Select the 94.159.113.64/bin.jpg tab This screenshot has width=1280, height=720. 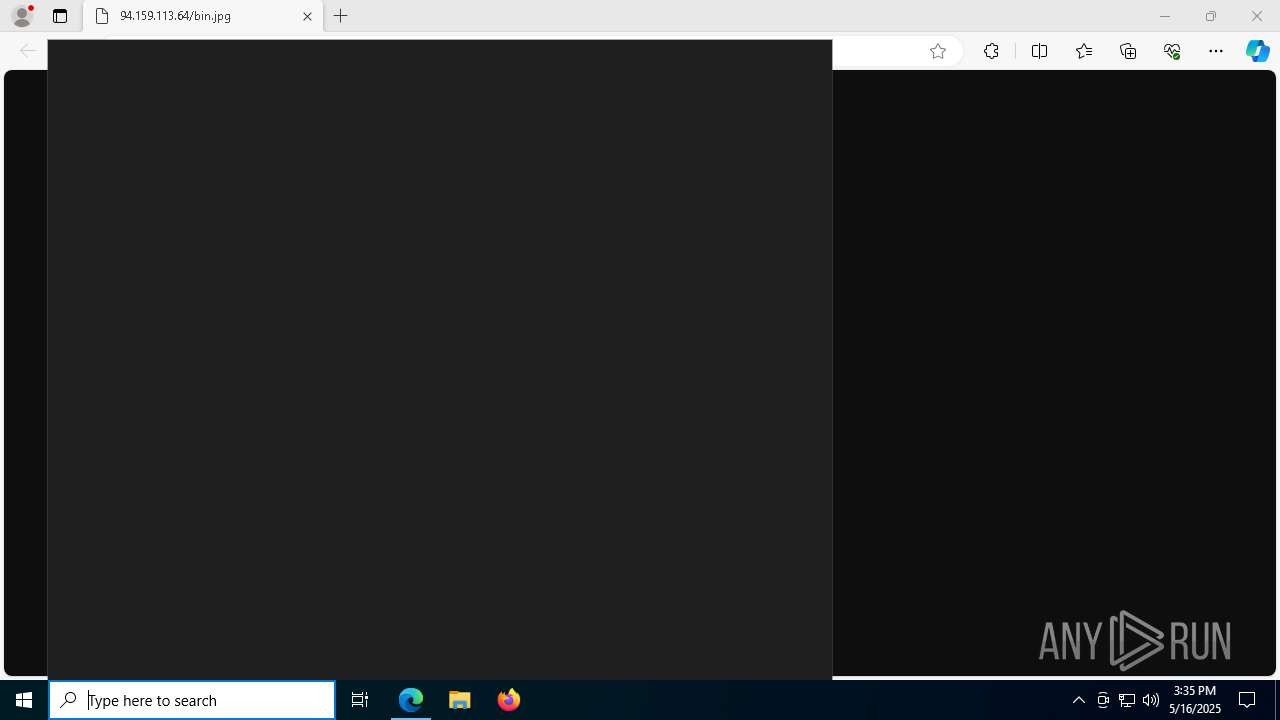click(203, 16)
